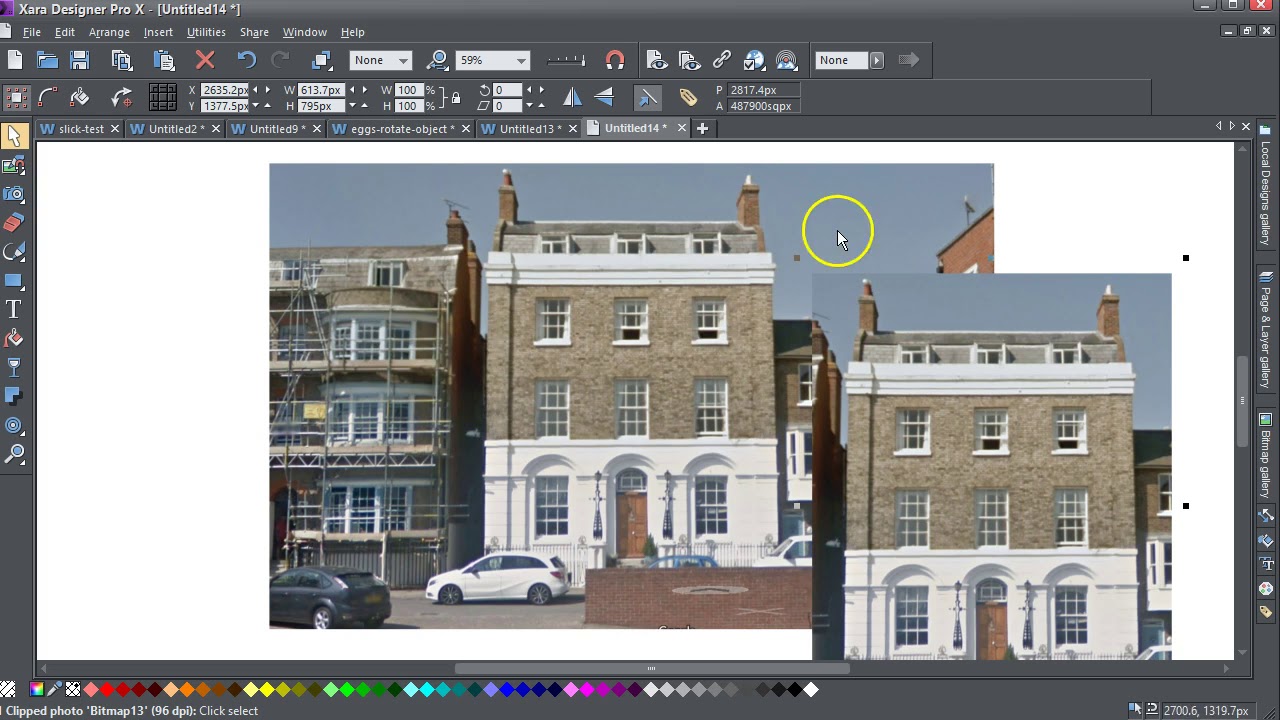The height and width of the screenshot is (720, 1280).
Task: Select the Zoom magnifier tool
Action: pyautogui.click(x=14, y=454)
